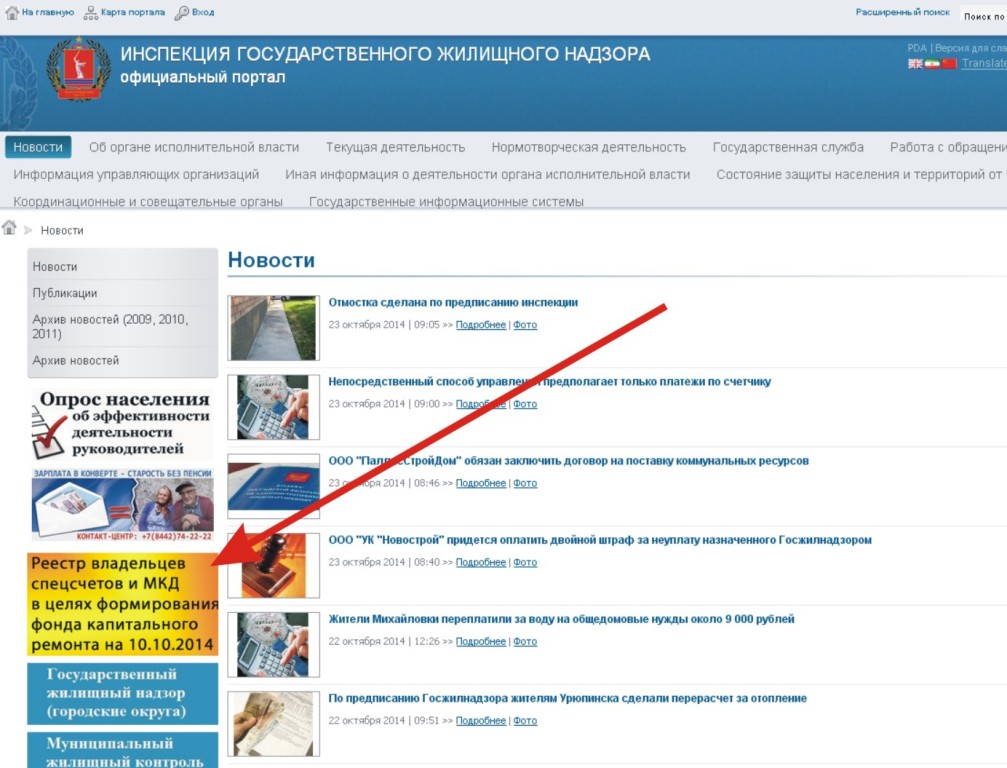Select the British flag language icon
Viewport: 1007px width, 768px height.
tap(915, 64)
